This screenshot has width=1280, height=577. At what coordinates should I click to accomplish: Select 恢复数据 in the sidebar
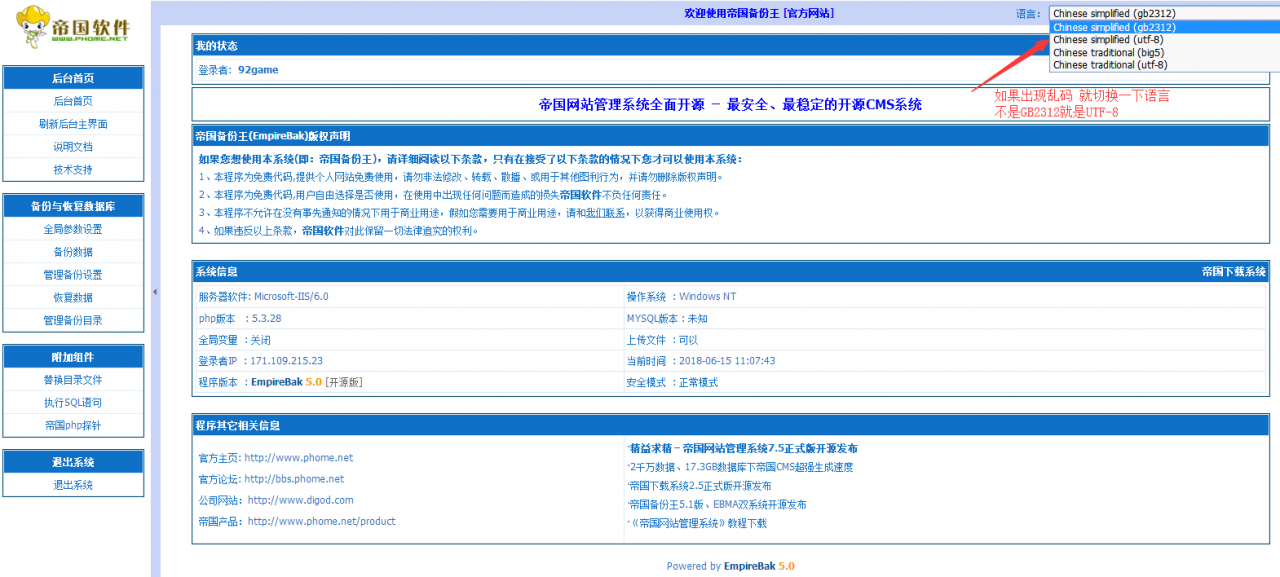coord(73,298)
